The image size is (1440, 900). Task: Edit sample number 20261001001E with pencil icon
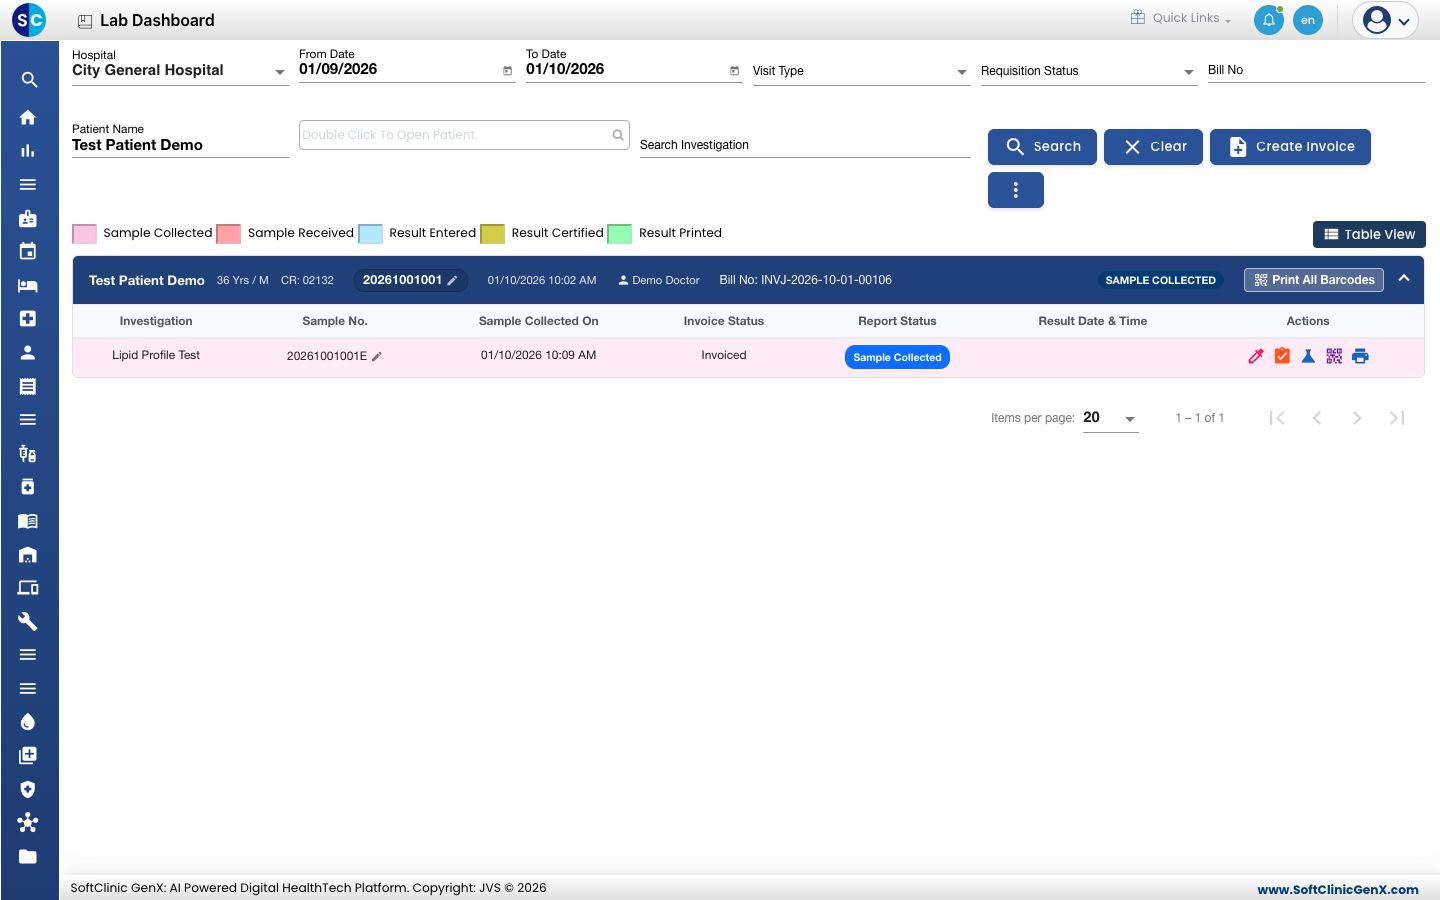377,356
